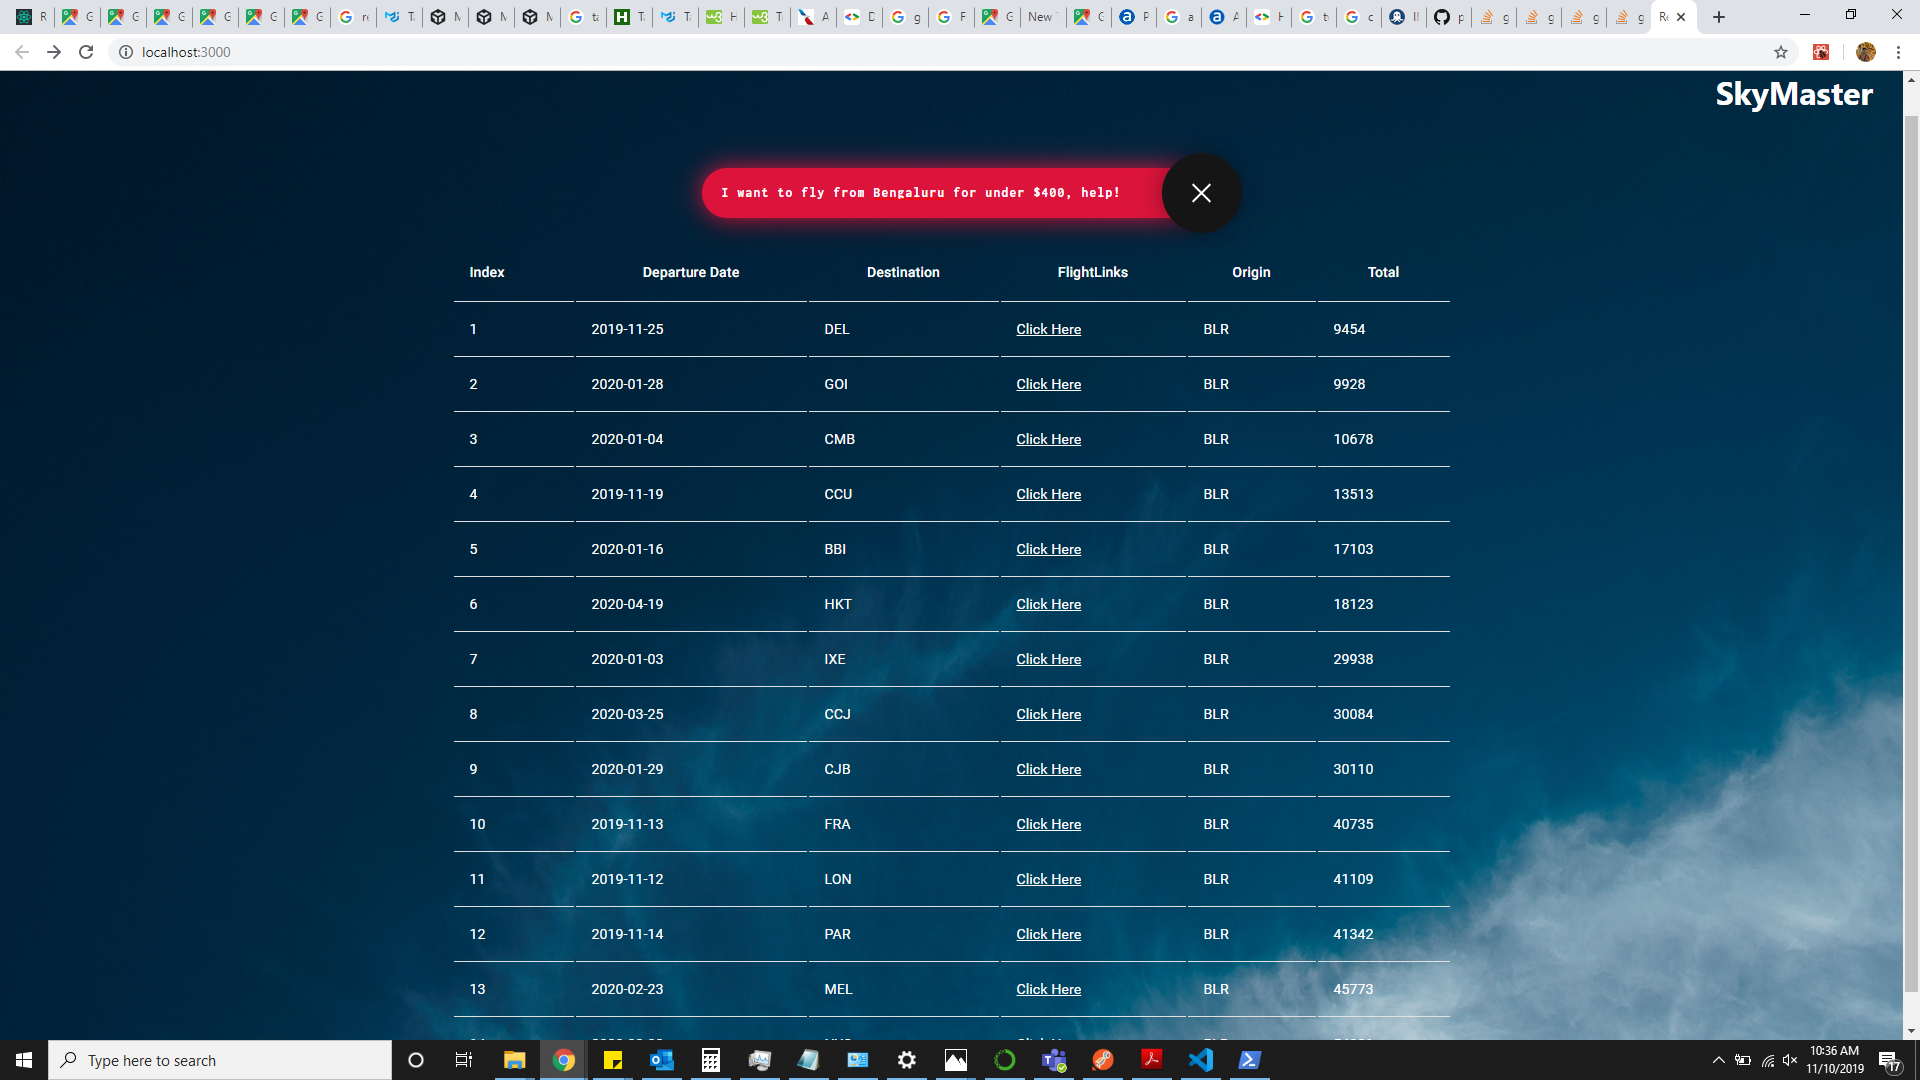Open Click Here link for FRA flight
The image size is (1920, 1080).
coord(1048,824)
